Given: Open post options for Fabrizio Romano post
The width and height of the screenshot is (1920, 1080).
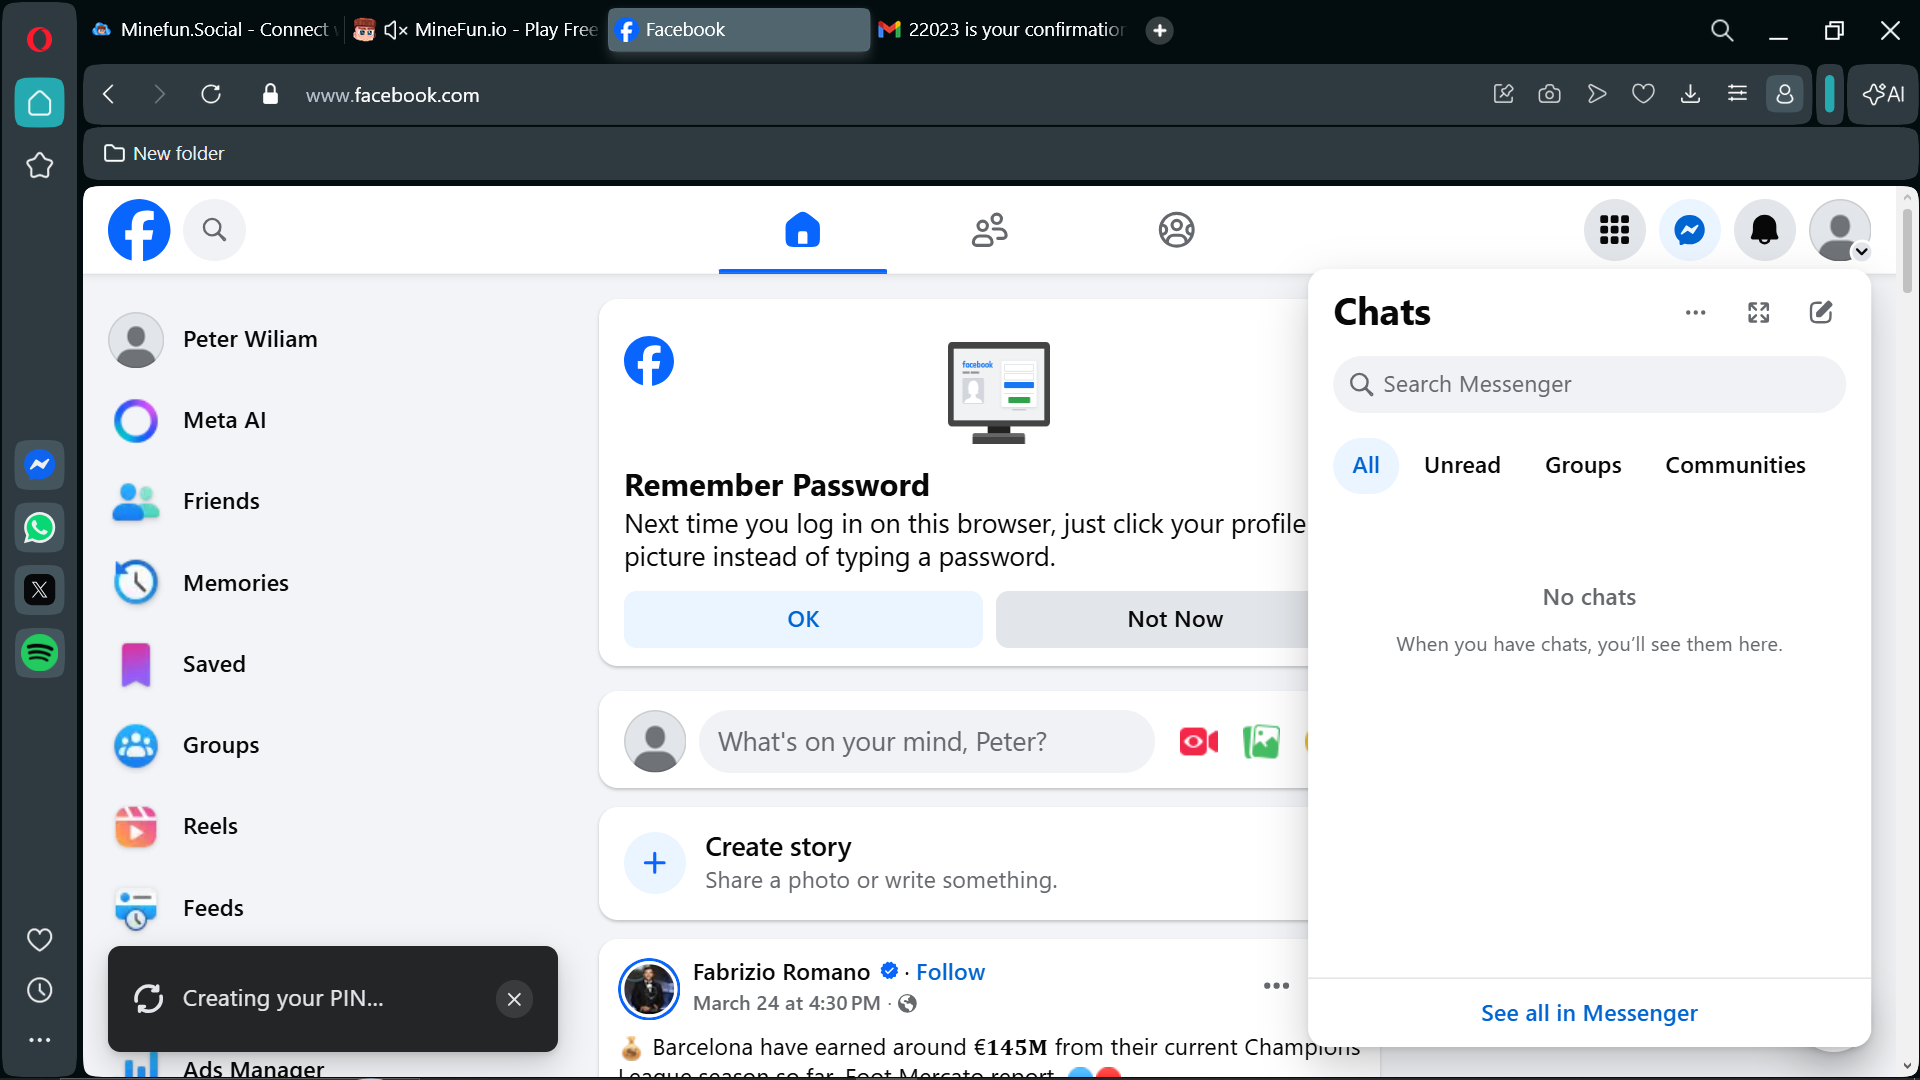Looking at the screenshot, I should (1276, 986).
